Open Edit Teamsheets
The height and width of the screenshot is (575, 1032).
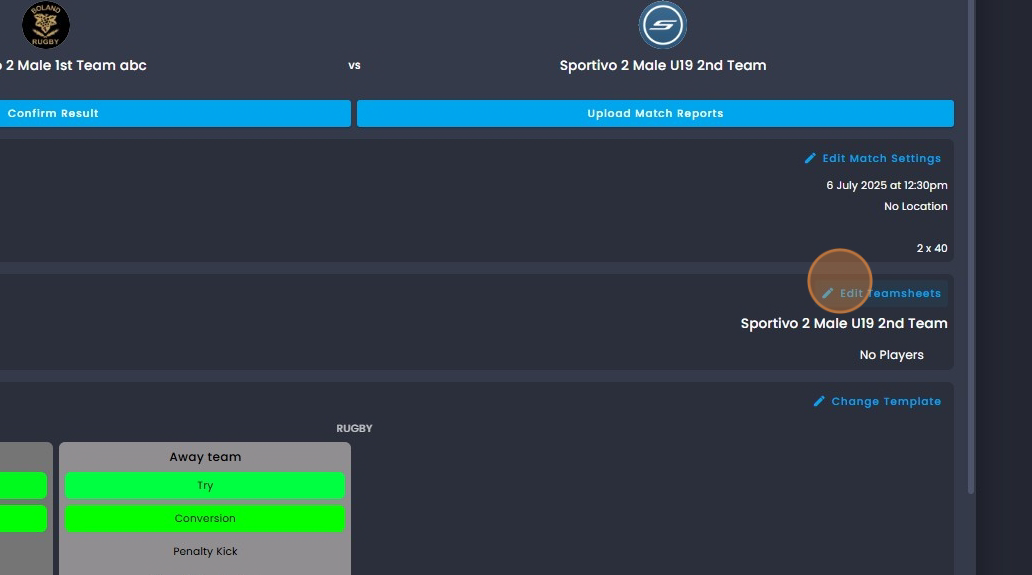tap(882, 293)
